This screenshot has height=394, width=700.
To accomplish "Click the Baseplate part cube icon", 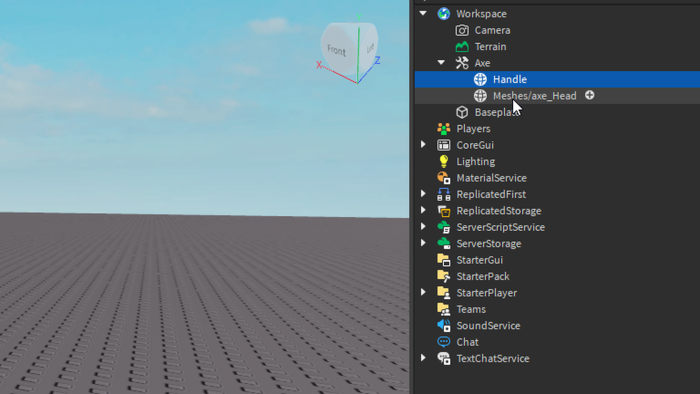I will 462,112.
